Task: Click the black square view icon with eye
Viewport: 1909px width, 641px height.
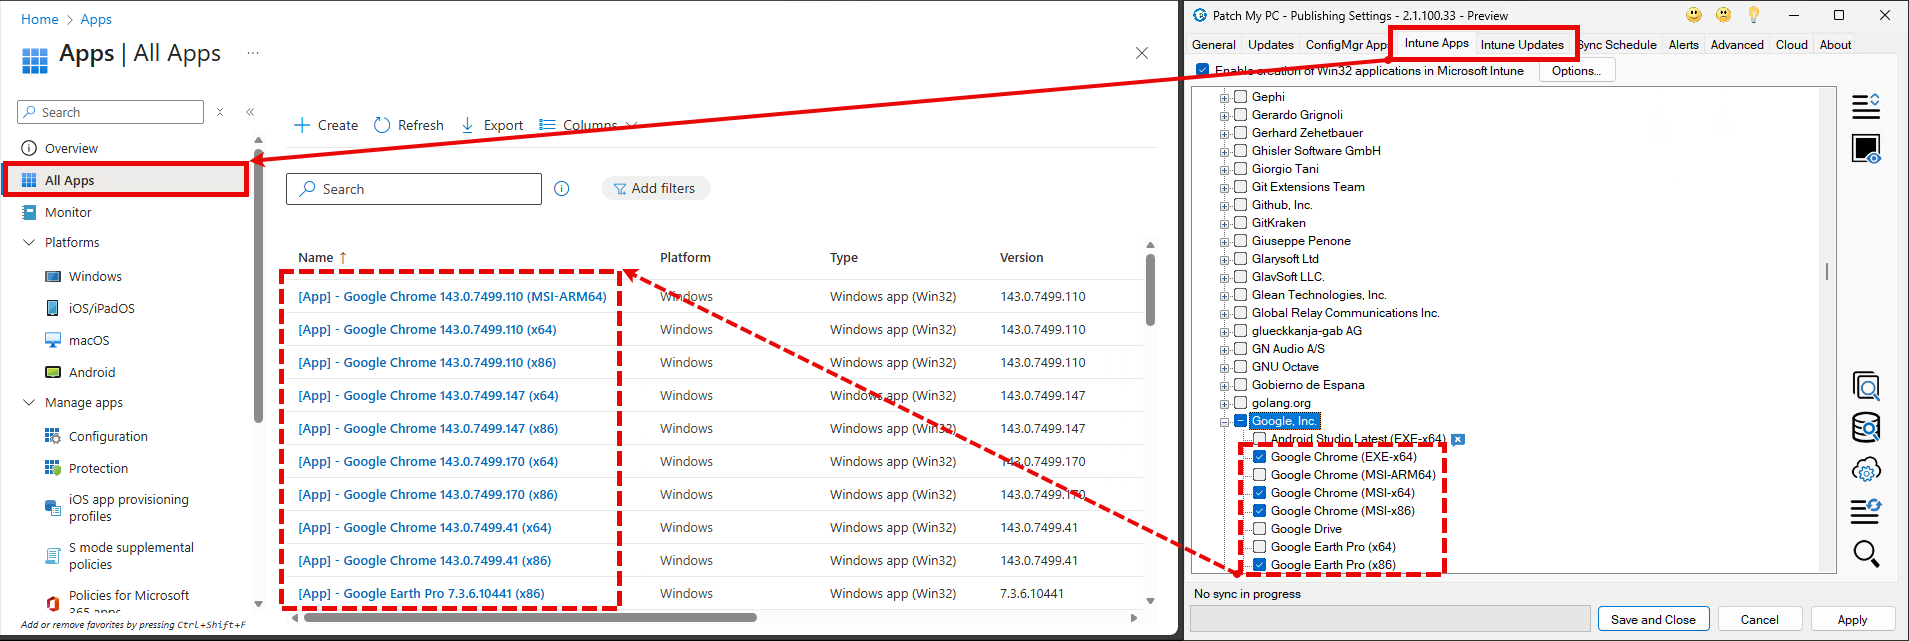Action: coord(1866,149)
